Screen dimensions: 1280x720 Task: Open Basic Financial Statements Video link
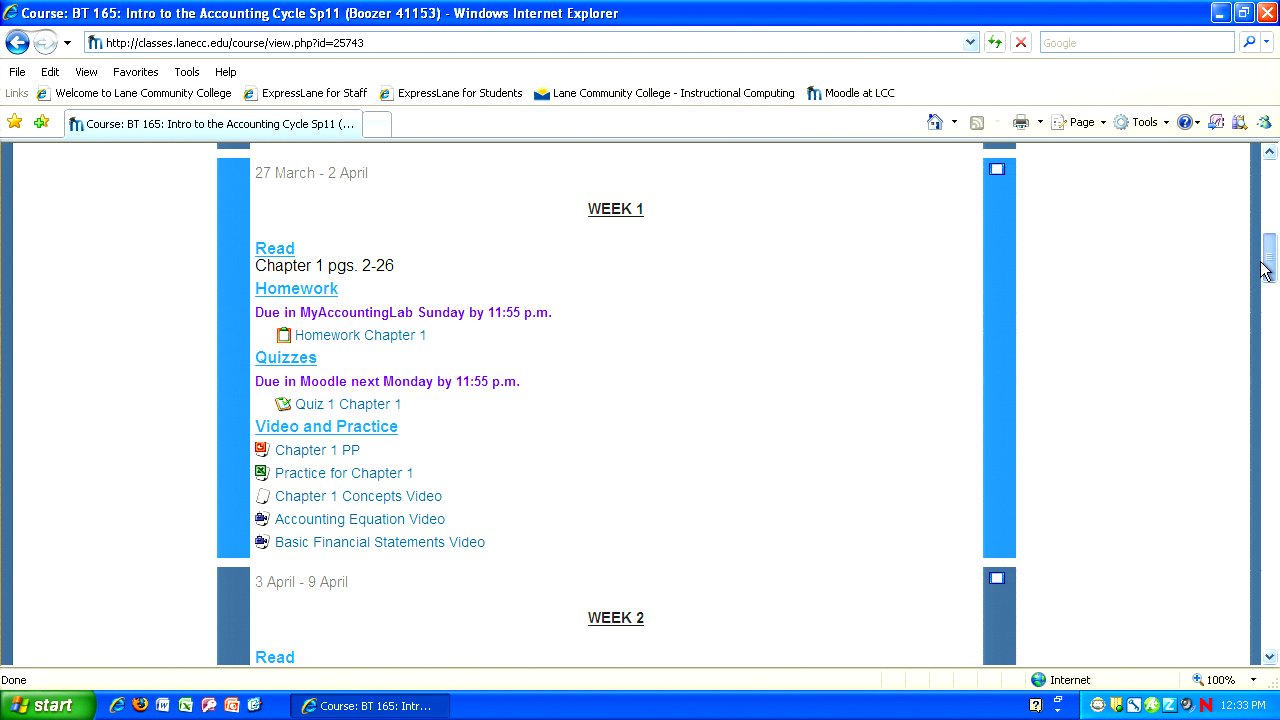[379, 542]
